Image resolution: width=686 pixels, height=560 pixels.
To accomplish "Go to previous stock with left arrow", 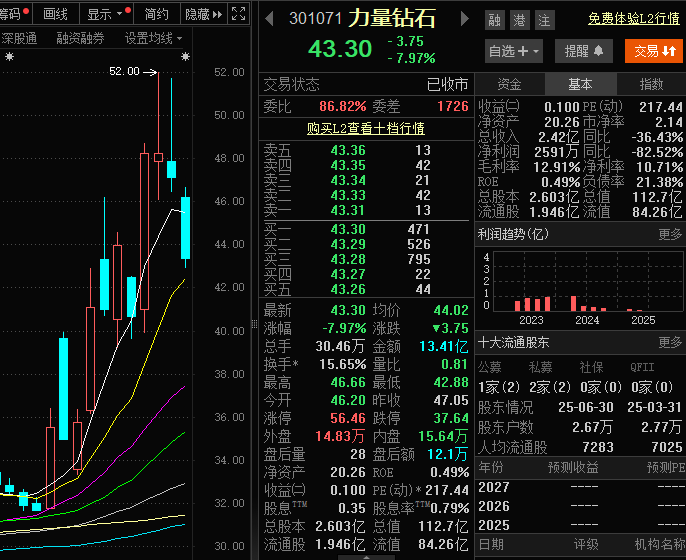I will click(270, 19).
